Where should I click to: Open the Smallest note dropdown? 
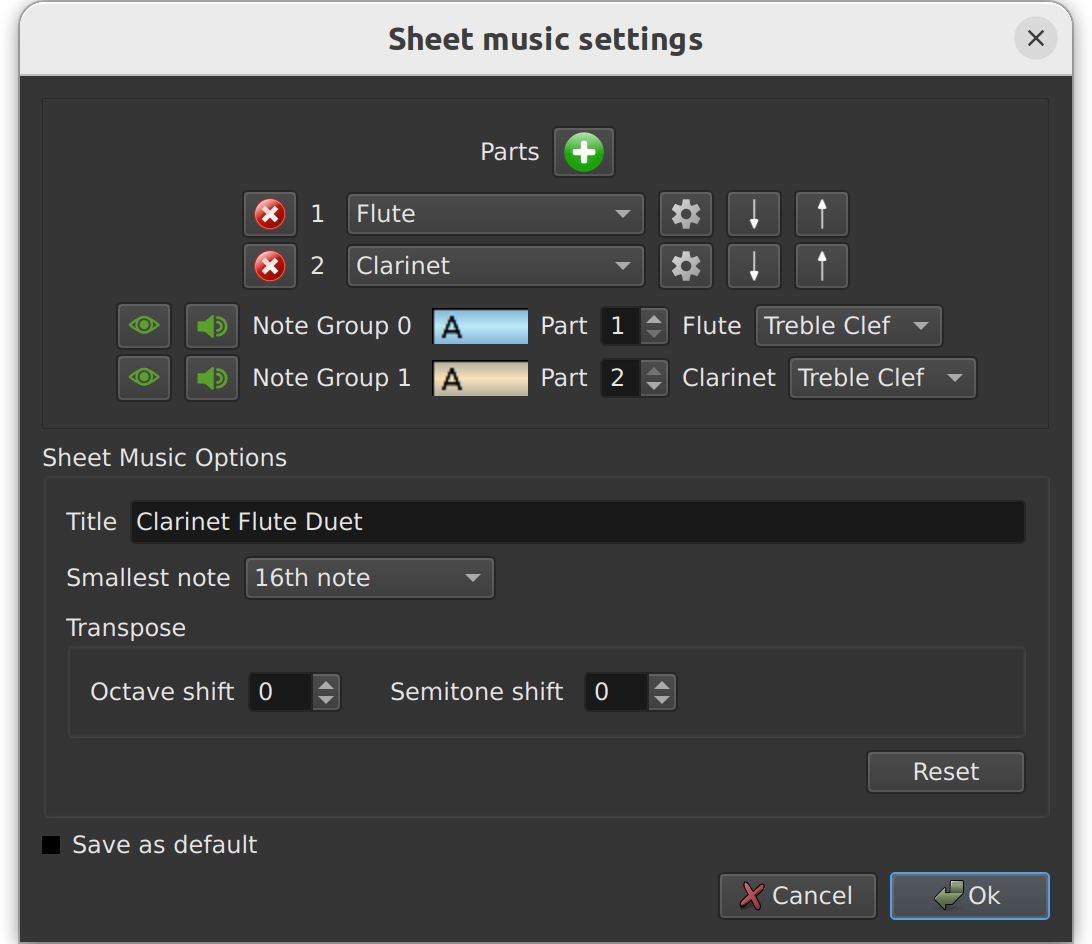[x=369, y=577]
